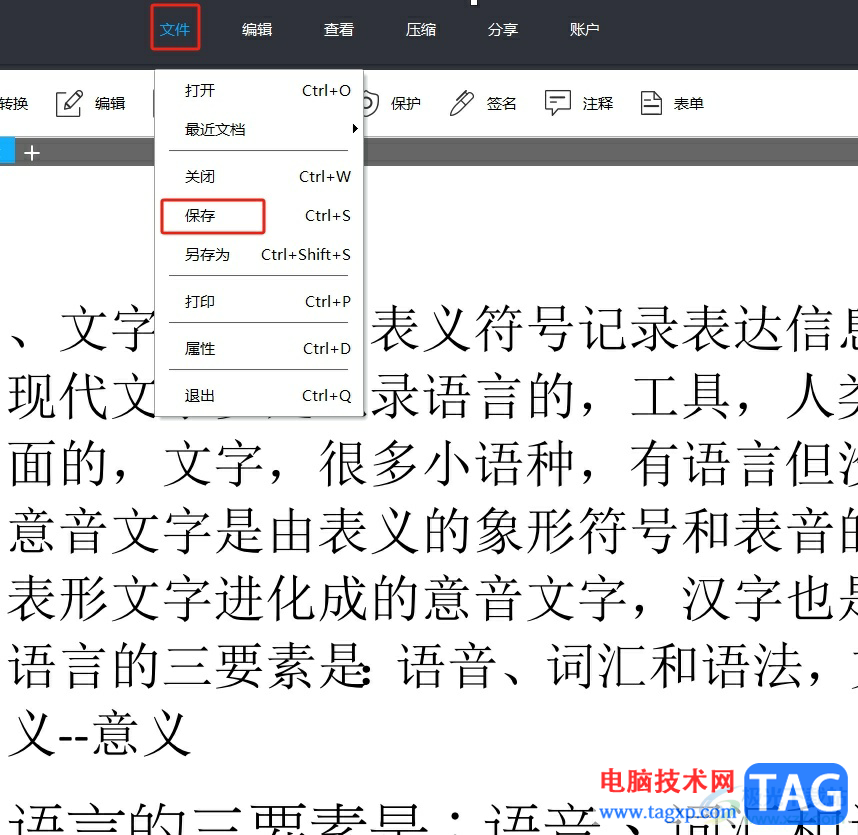
Task: Click the 保护 toolbar label
Action: pyautogui.click(x=405, y=103)
